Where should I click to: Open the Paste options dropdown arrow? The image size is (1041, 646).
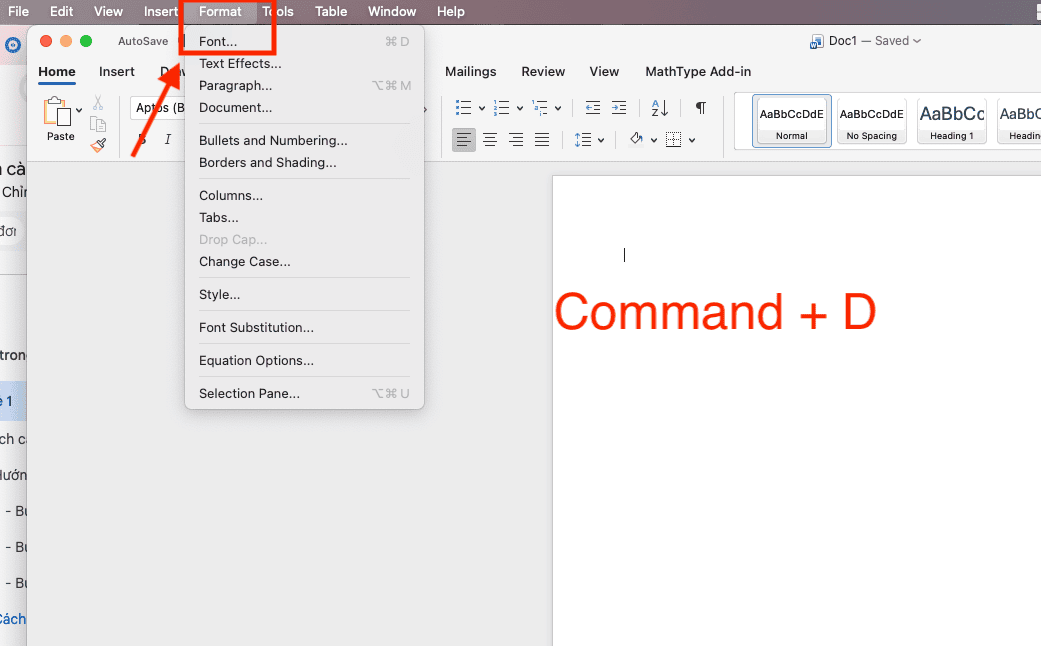79,110
